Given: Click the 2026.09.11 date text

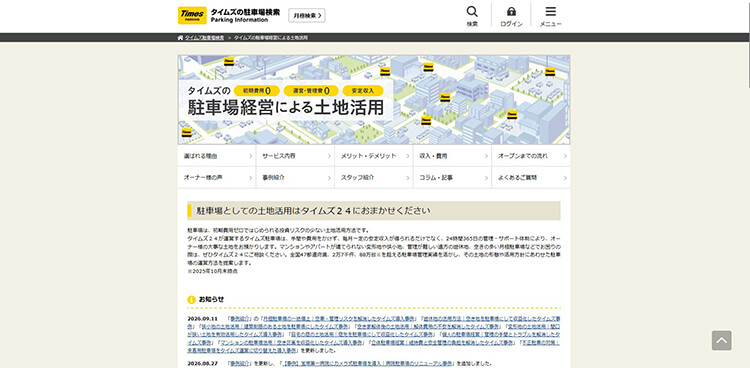Looking at the screenshot, I should [202, 319].
